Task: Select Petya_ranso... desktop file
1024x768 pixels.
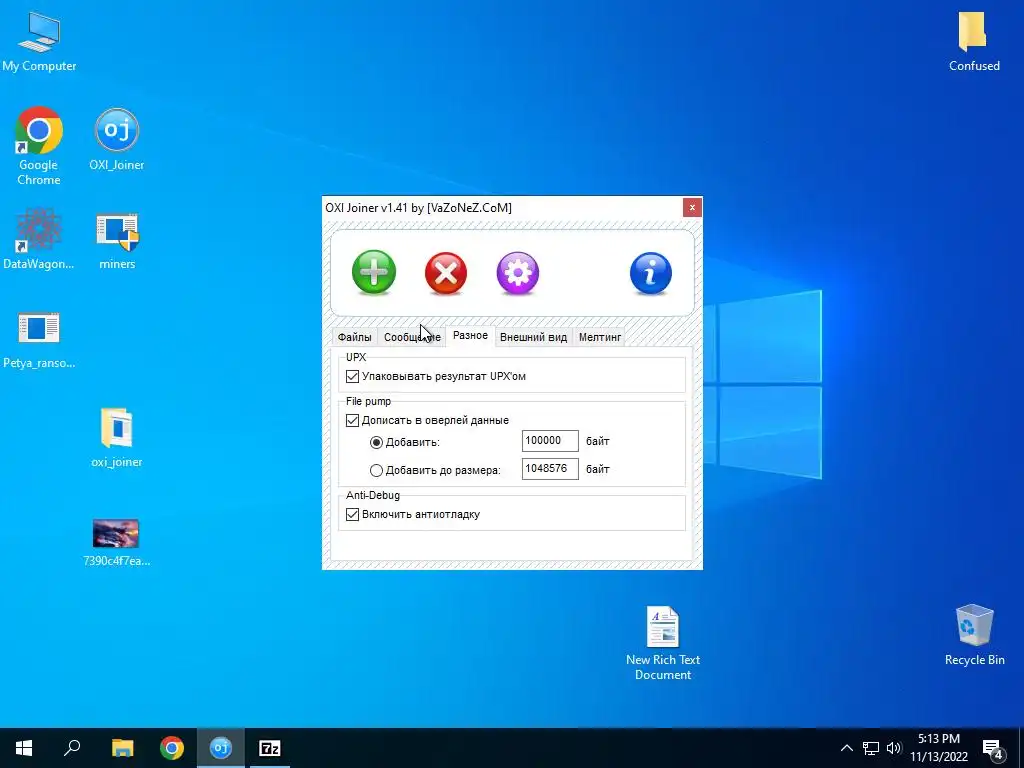Action: coord(39,340)
